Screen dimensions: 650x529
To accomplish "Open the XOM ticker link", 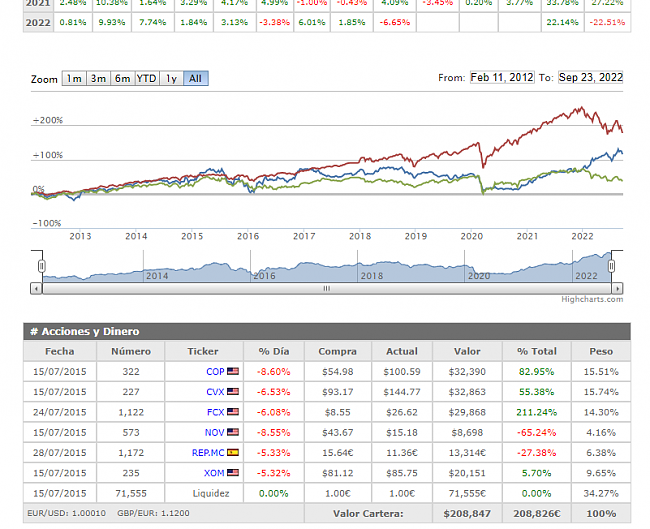I will (x=214, y=473).
